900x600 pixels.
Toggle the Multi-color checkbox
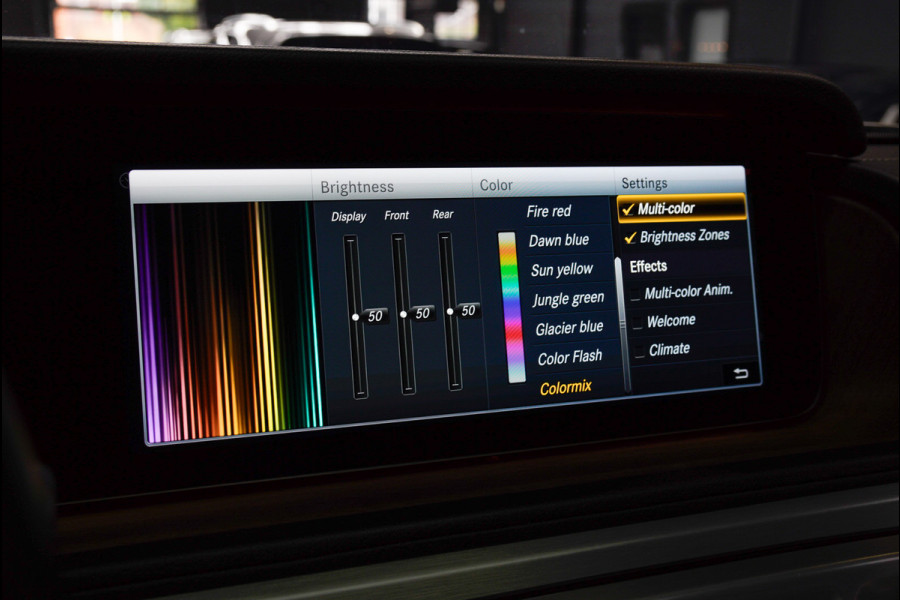[629, 209]
